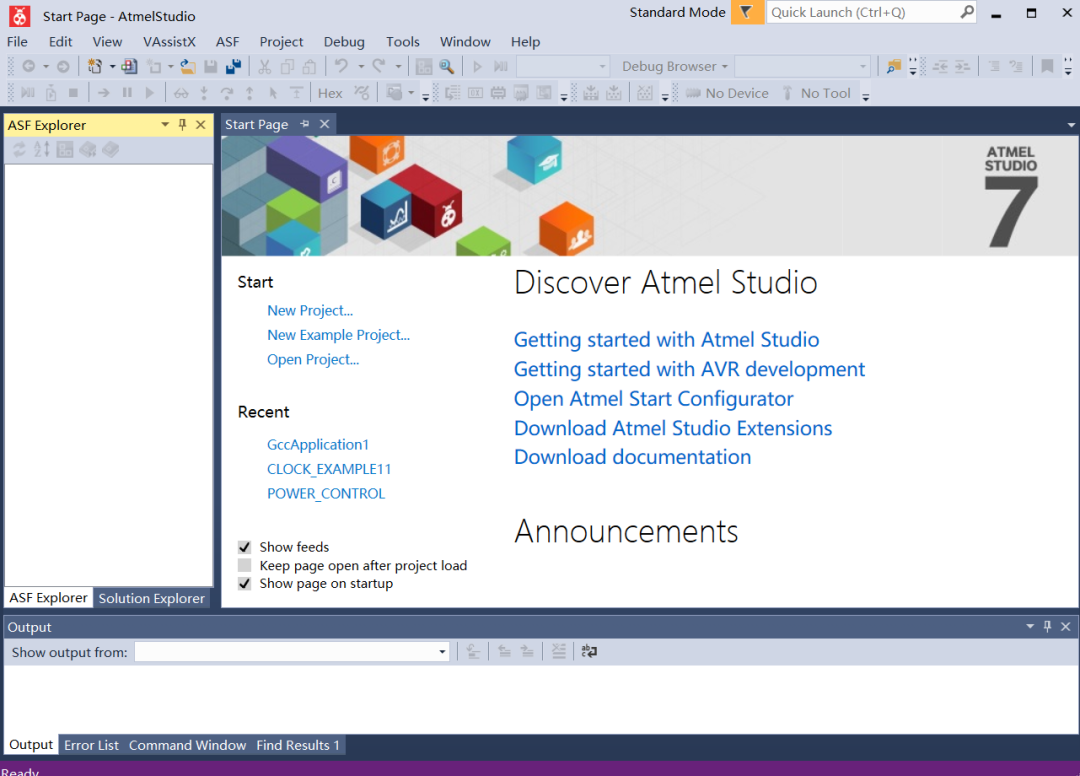Click the Toggle Word Wrap icon in Output
Screen dimensions: 1080x776
click(589, 651)
